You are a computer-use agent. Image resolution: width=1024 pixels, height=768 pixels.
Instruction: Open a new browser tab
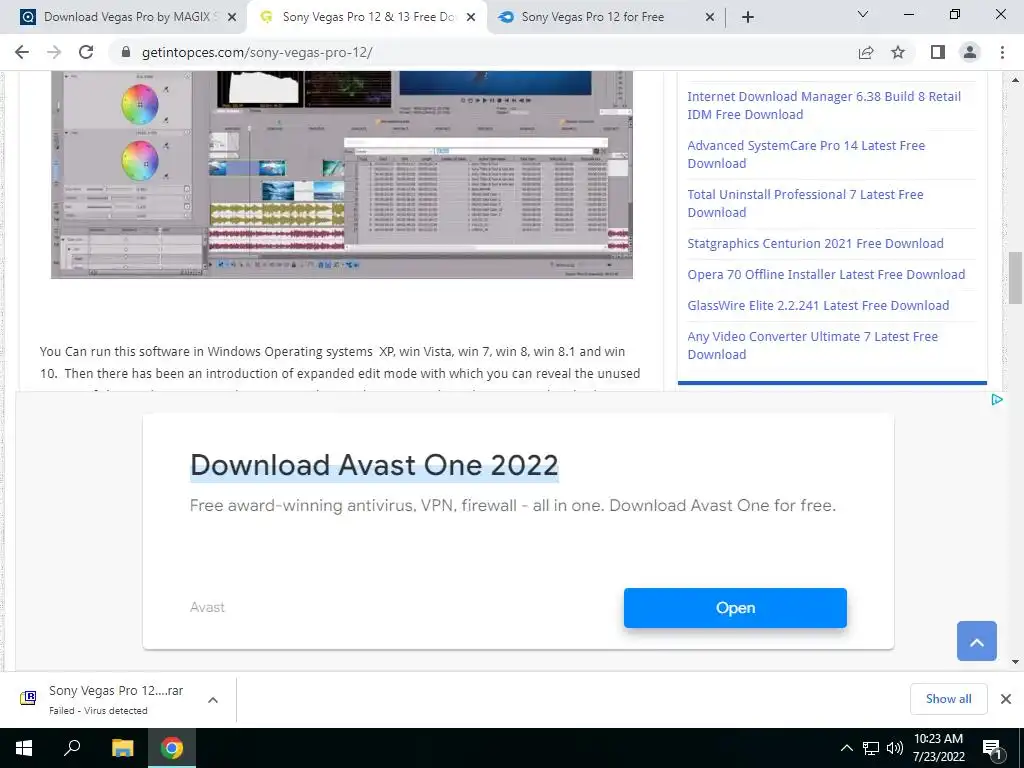pyautogui.click(x=748, y=18)
